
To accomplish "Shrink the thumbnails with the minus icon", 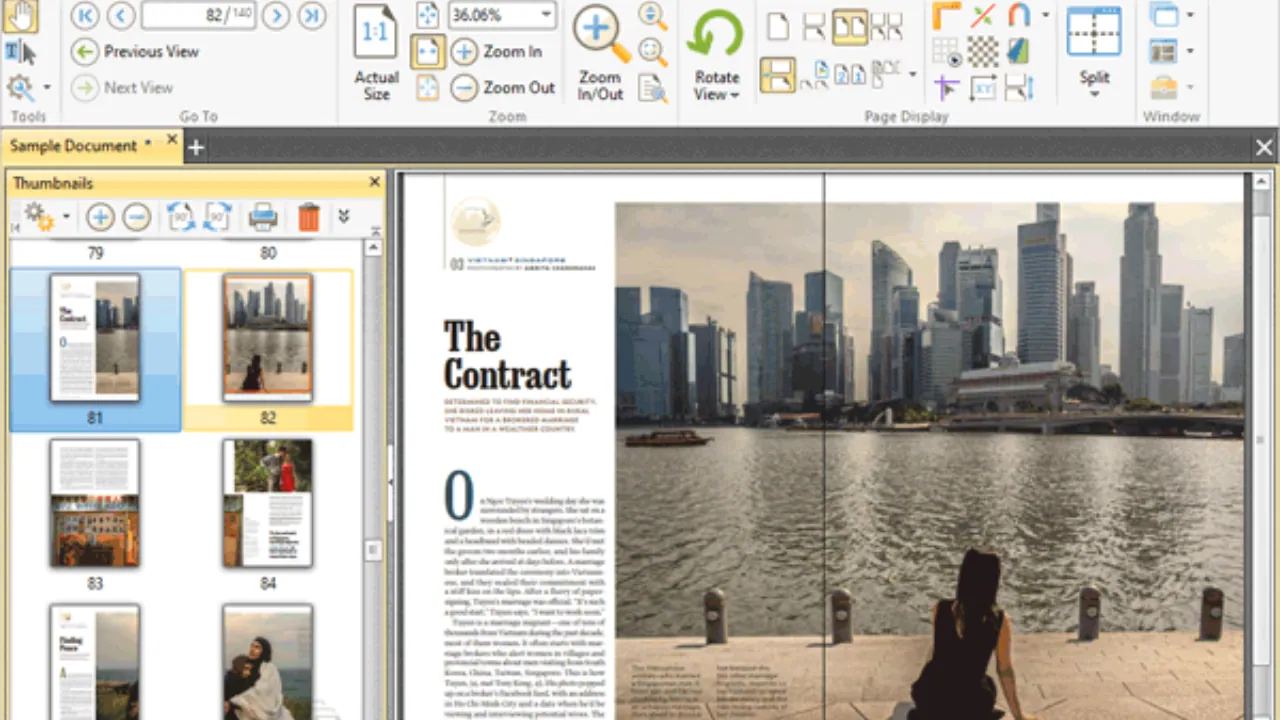I will pos(137,216).
